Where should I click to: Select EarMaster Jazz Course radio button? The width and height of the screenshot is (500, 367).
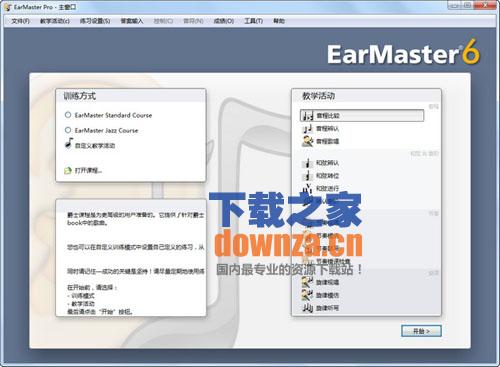pyautogui.click(x=68, y=130)
